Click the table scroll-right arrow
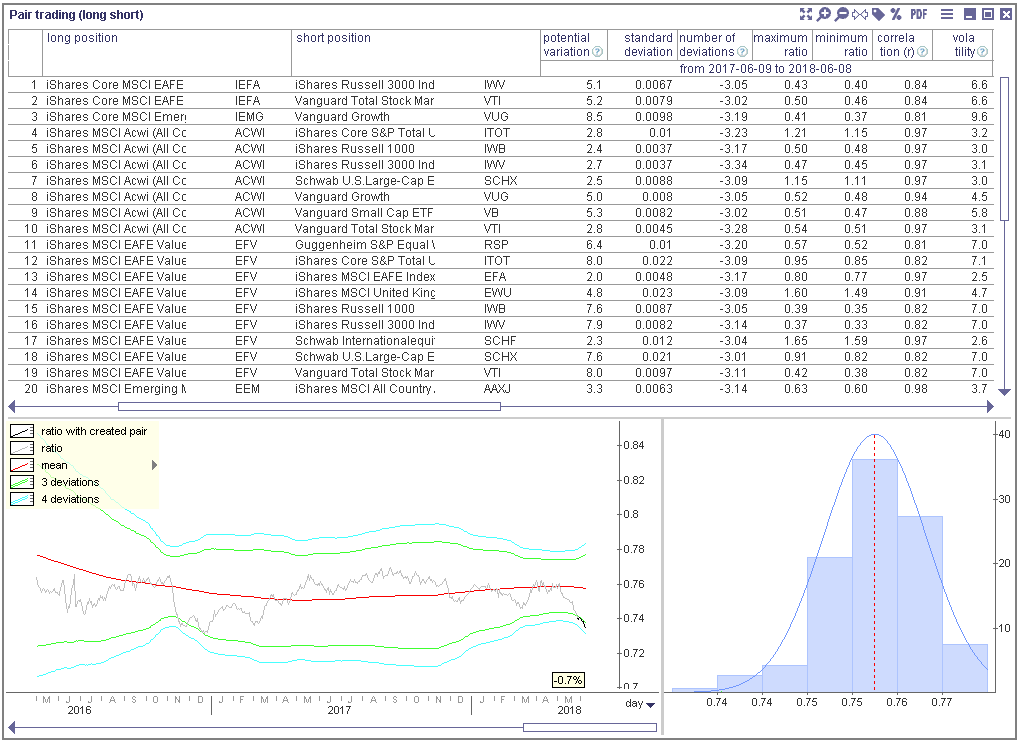The width and height of the screenshot is (1018, 742). (990, 406)
